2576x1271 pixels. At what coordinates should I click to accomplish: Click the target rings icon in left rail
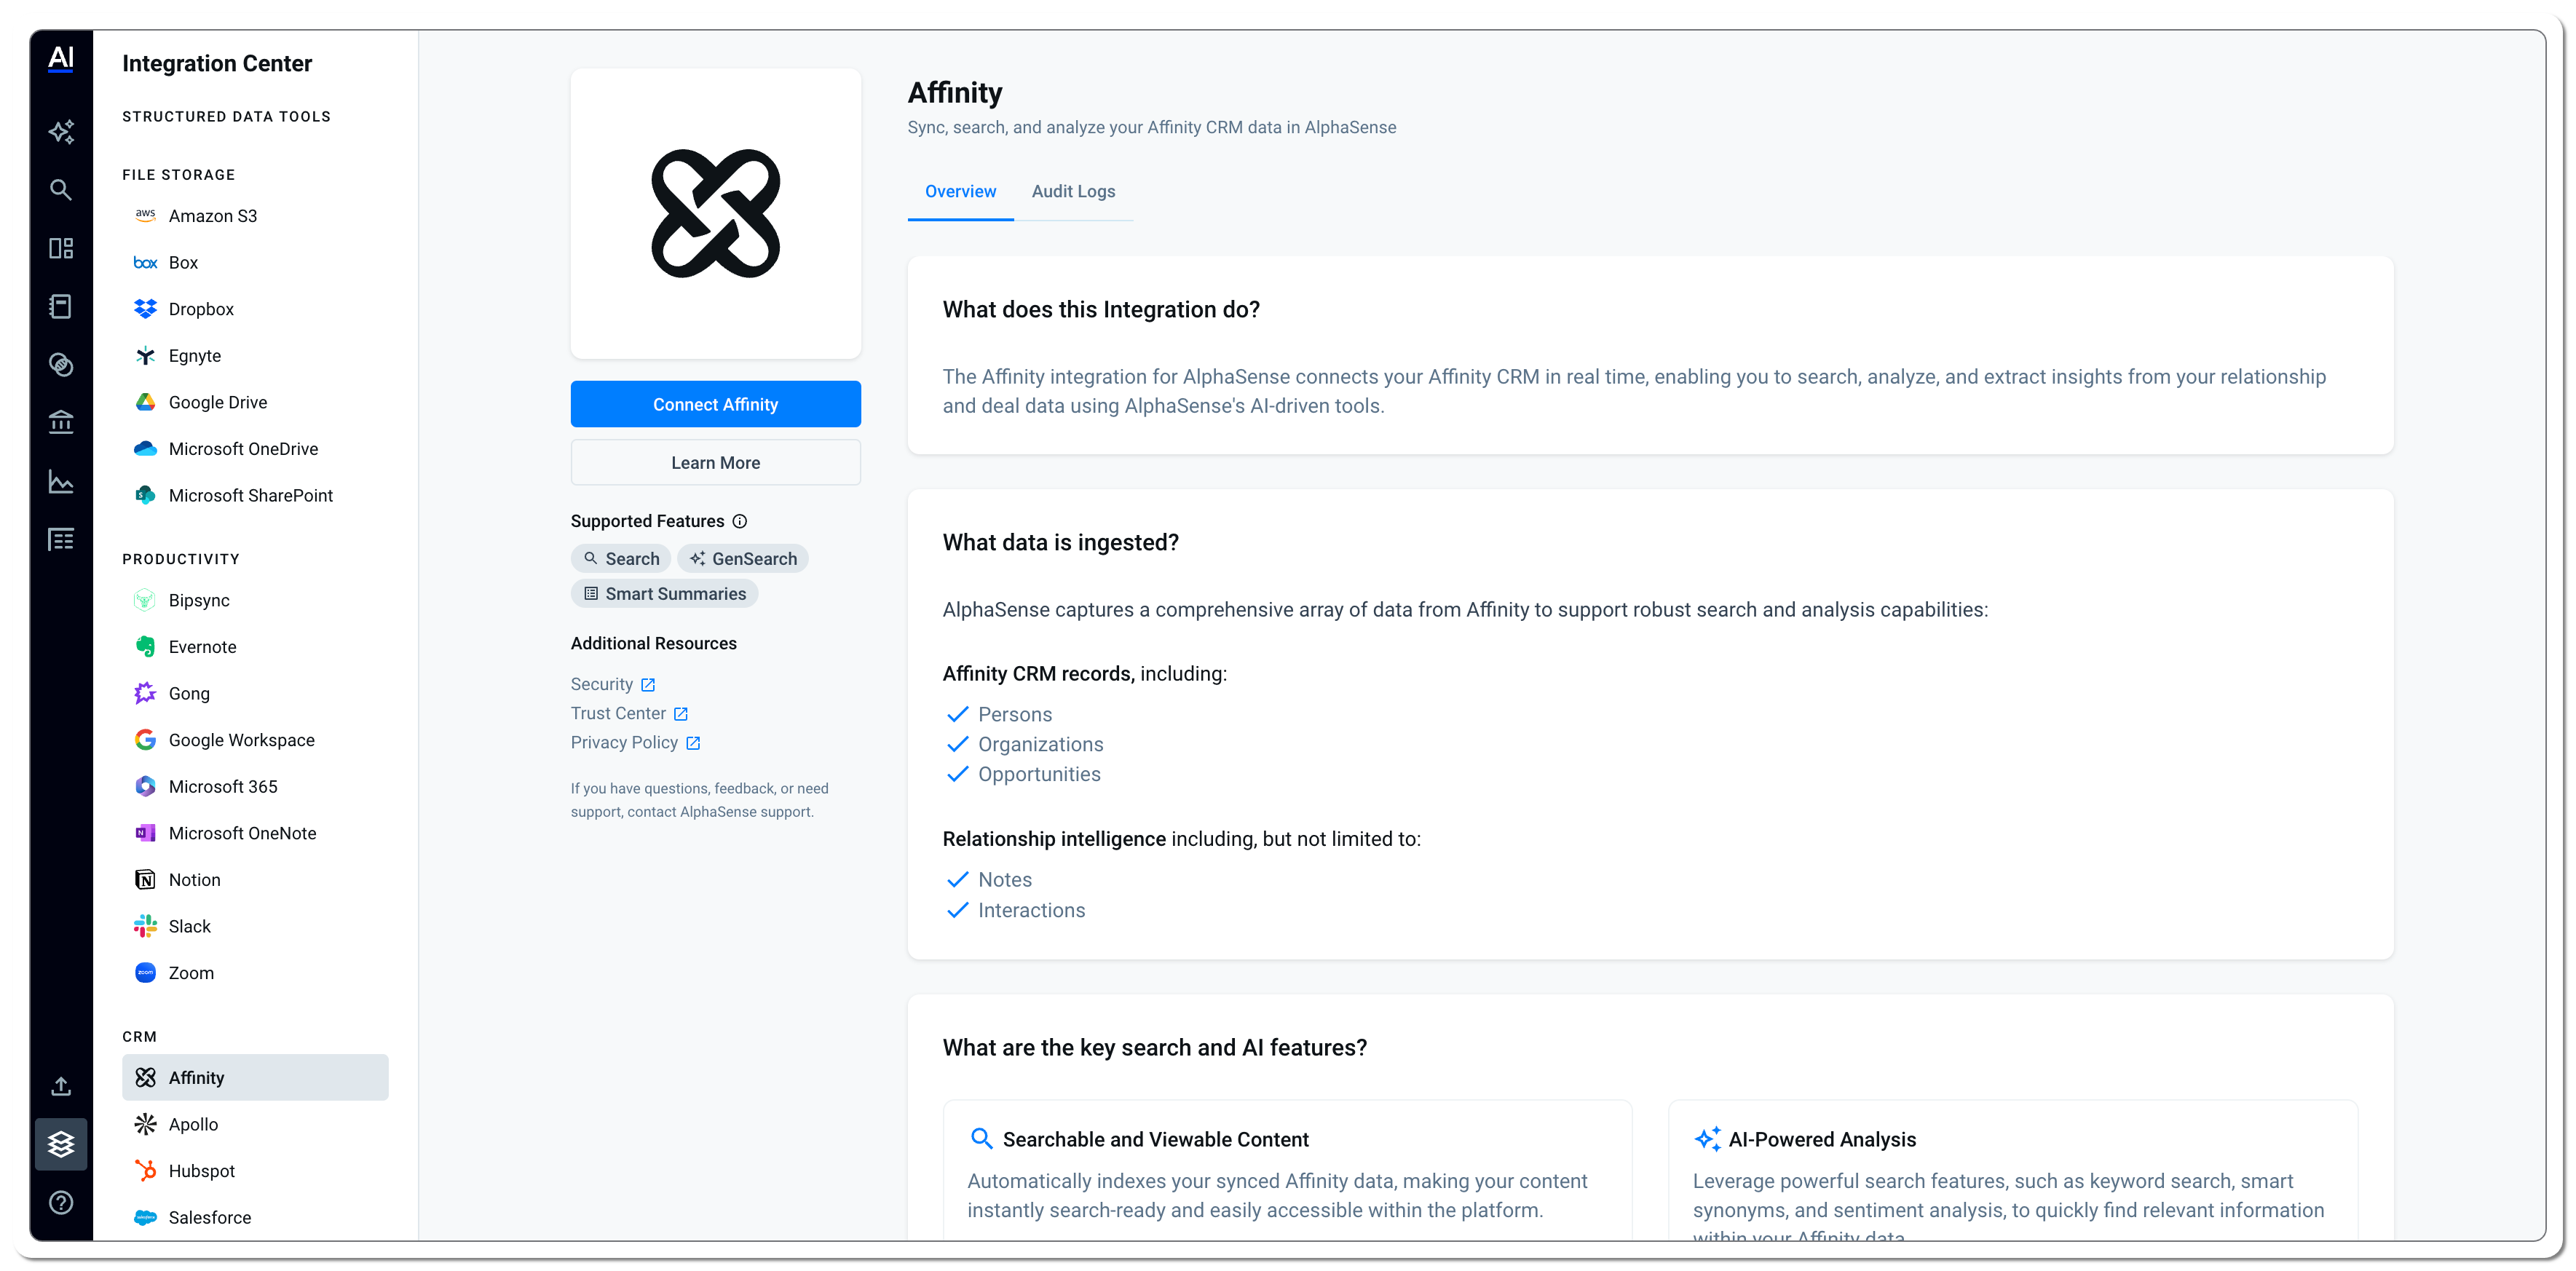click(61, 364)
